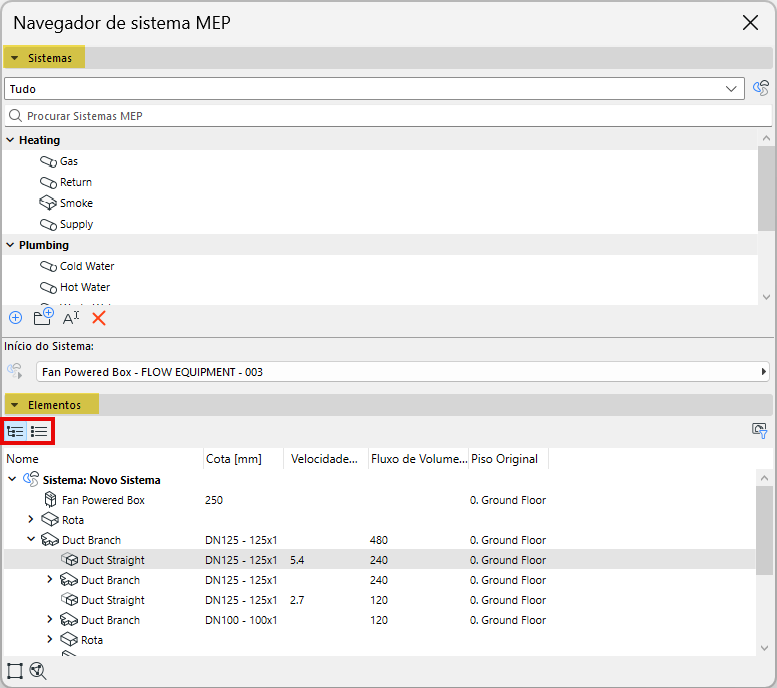The width and height of the screenshot is (777, 688).
Task: Click the Fan Powered Box cota value 250
Action: (x=214, y=500)
